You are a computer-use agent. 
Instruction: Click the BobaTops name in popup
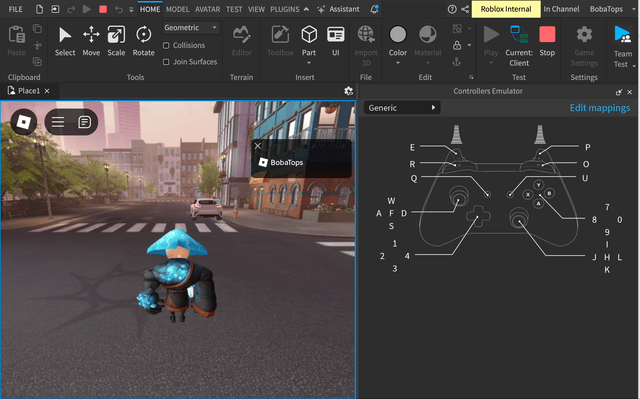click(x=287, y=162)
